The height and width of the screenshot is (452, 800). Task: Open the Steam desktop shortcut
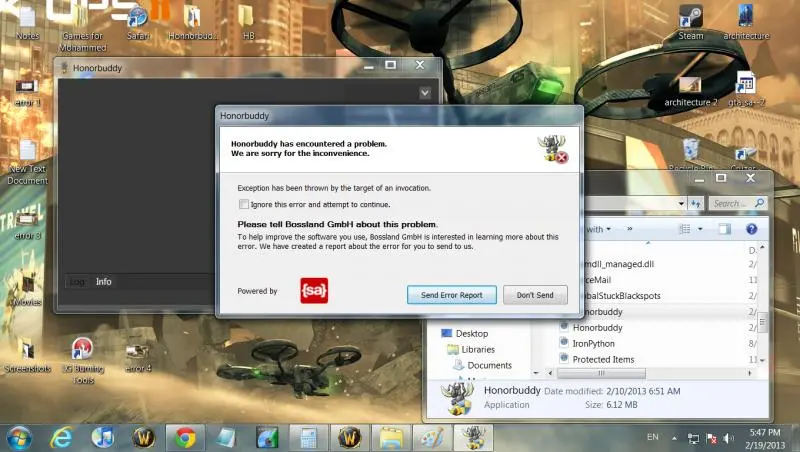[690, 22]
